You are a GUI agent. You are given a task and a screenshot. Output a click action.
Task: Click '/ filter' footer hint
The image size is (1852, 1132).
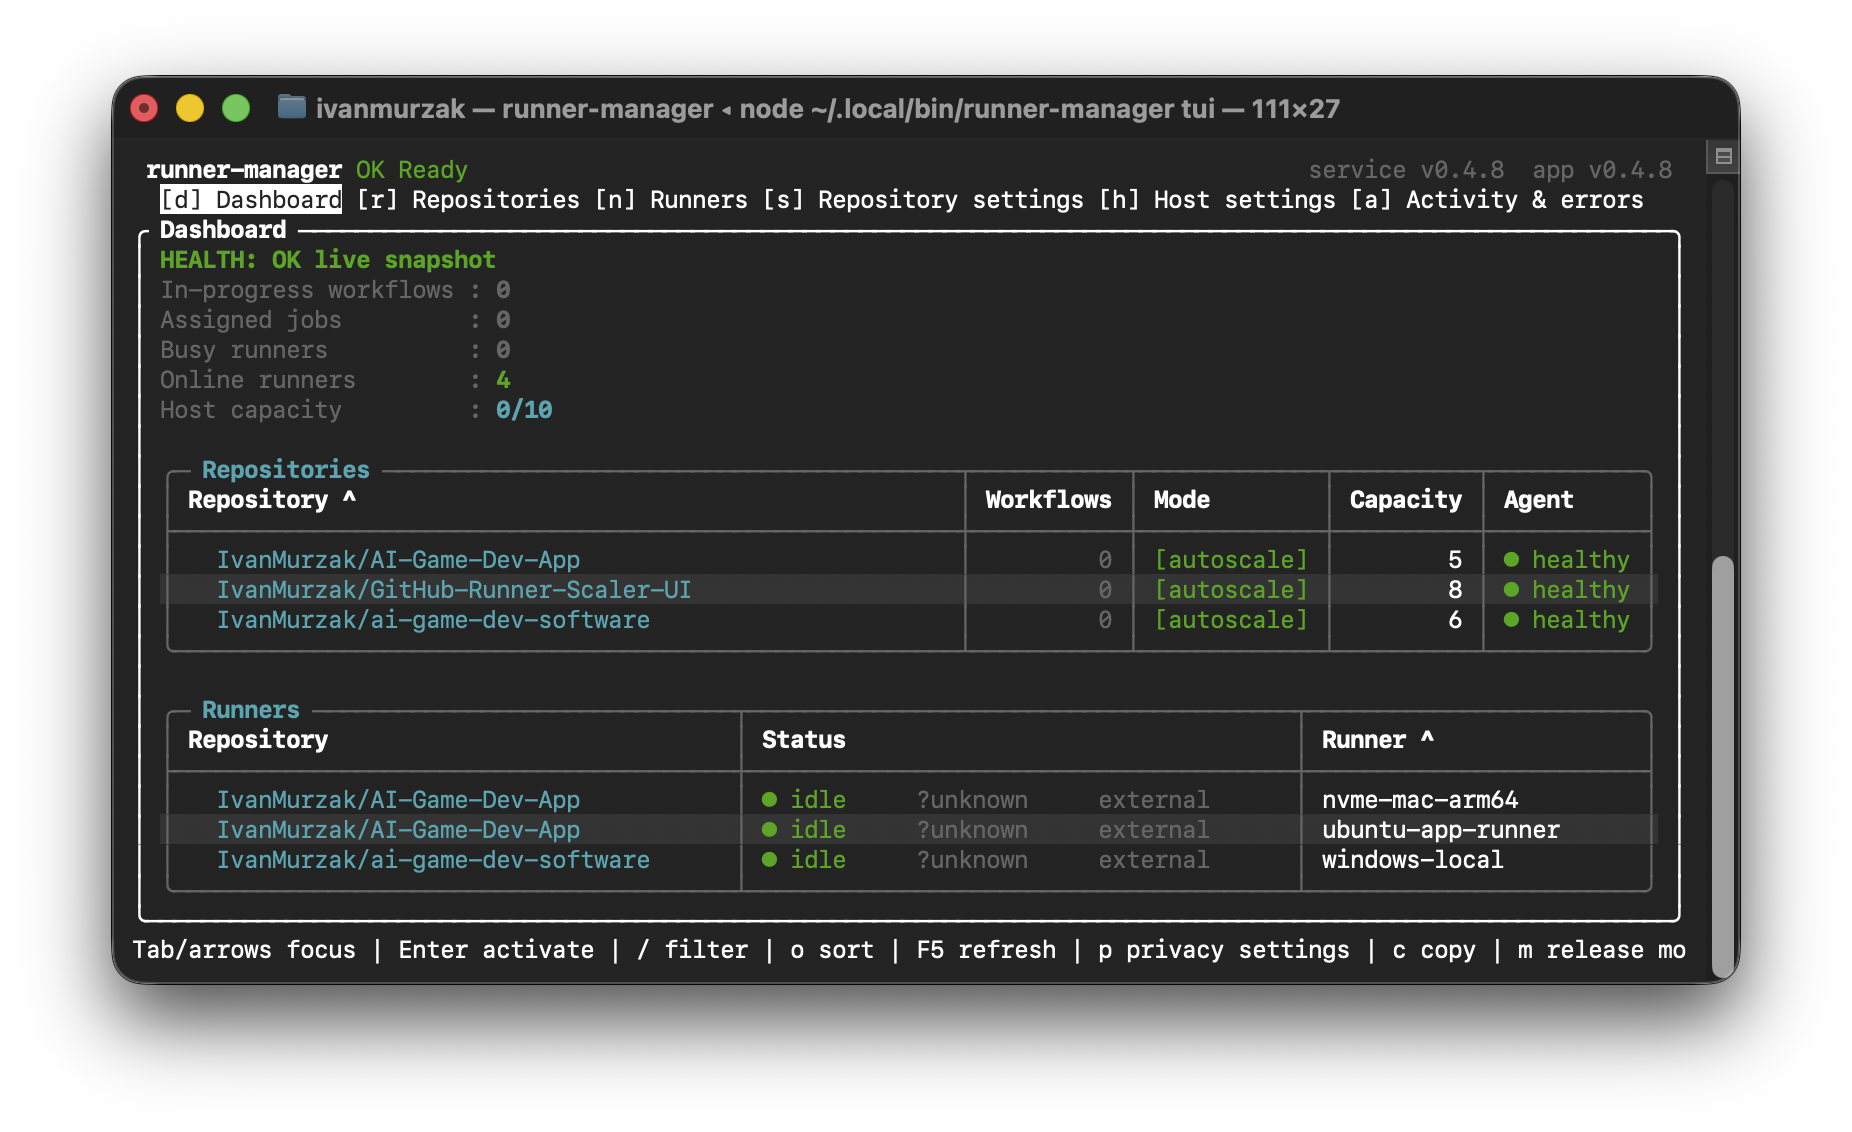click(692, 949)
